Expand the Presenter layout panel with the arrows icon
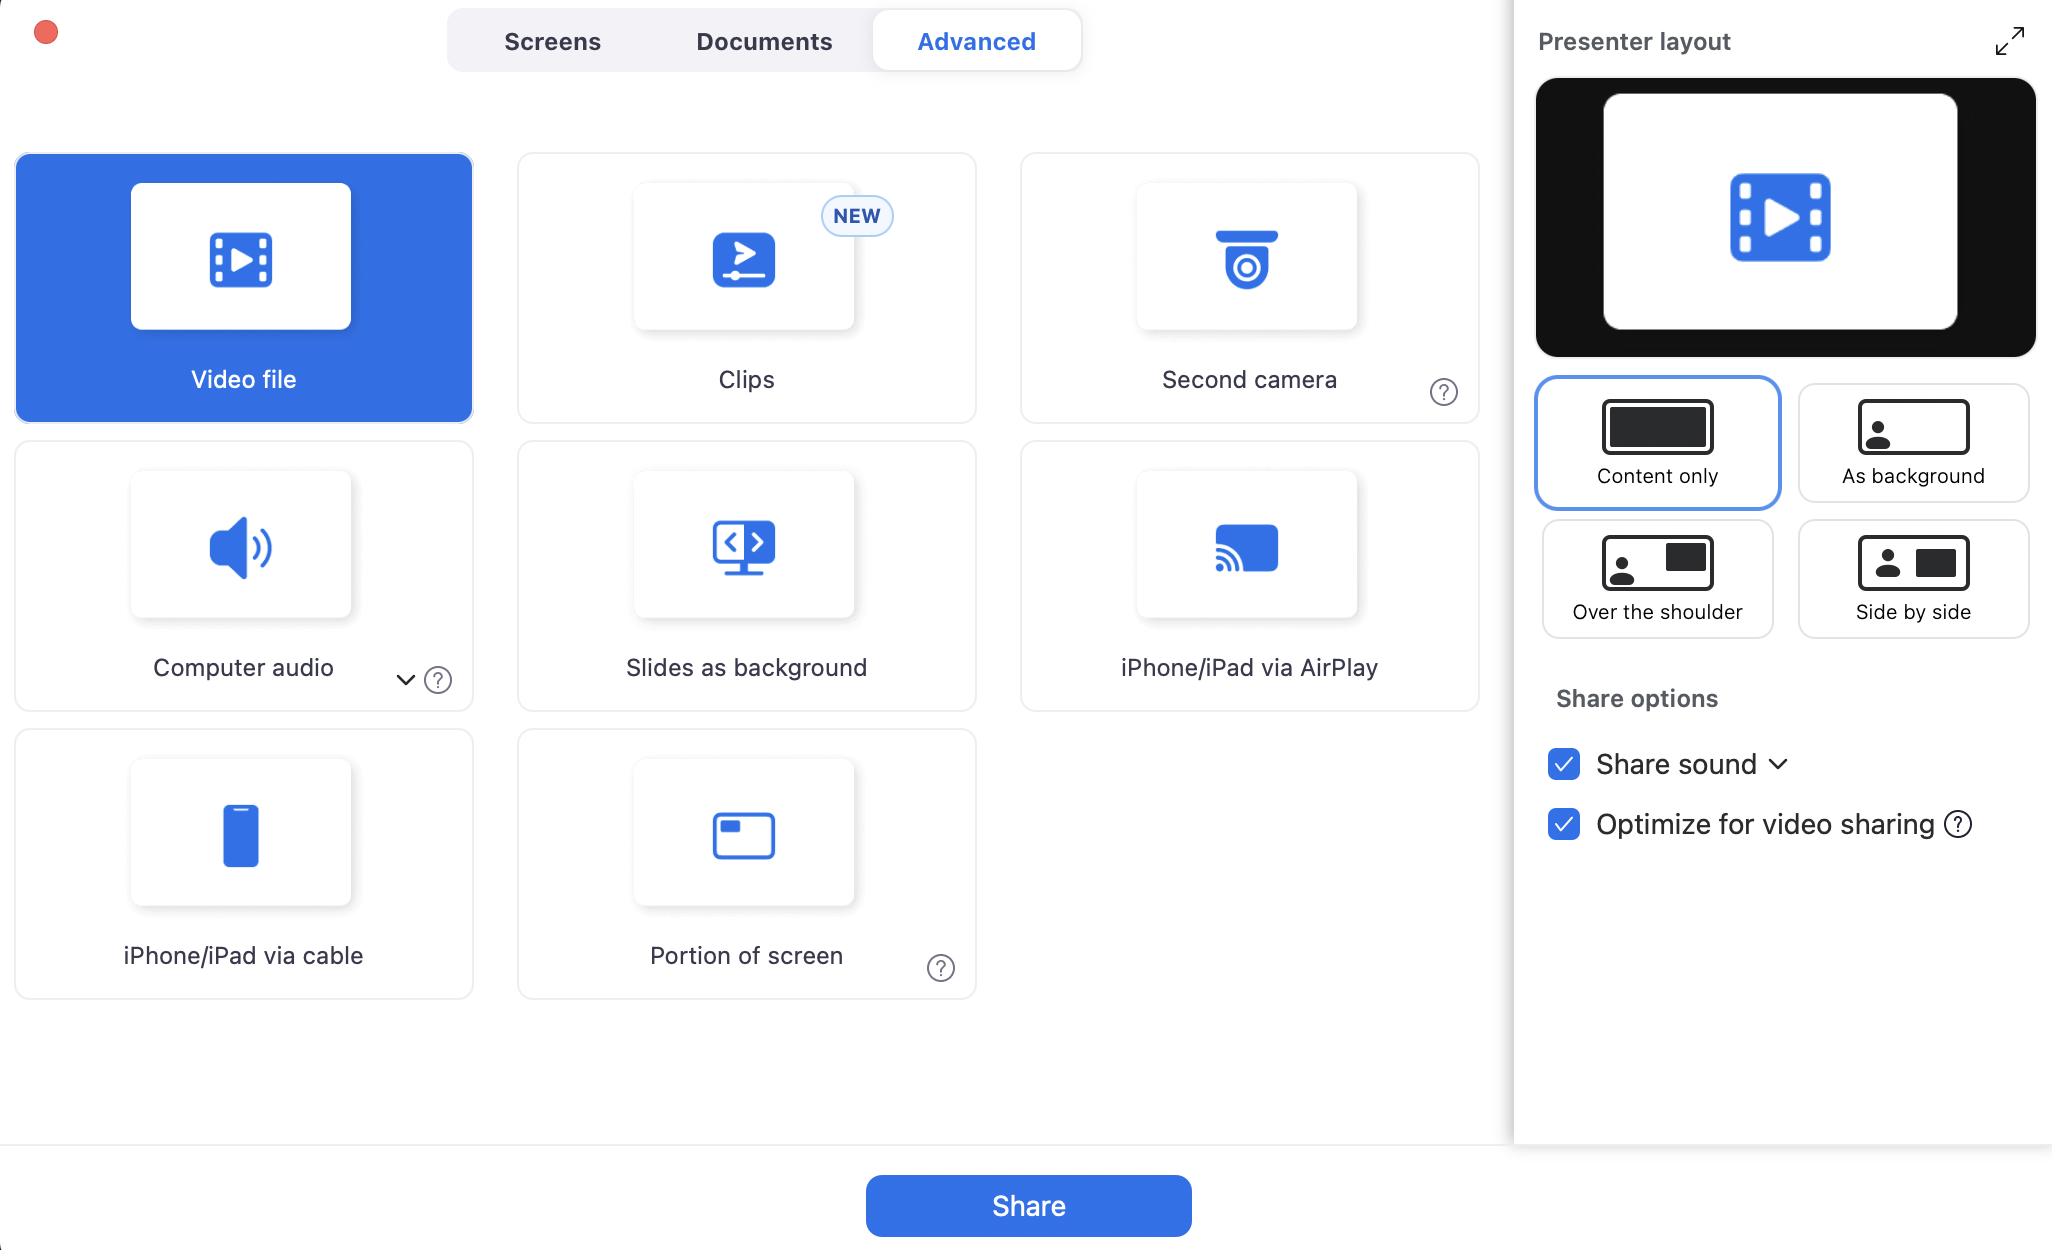The image size is (2052, 1250). (2009, 41)
